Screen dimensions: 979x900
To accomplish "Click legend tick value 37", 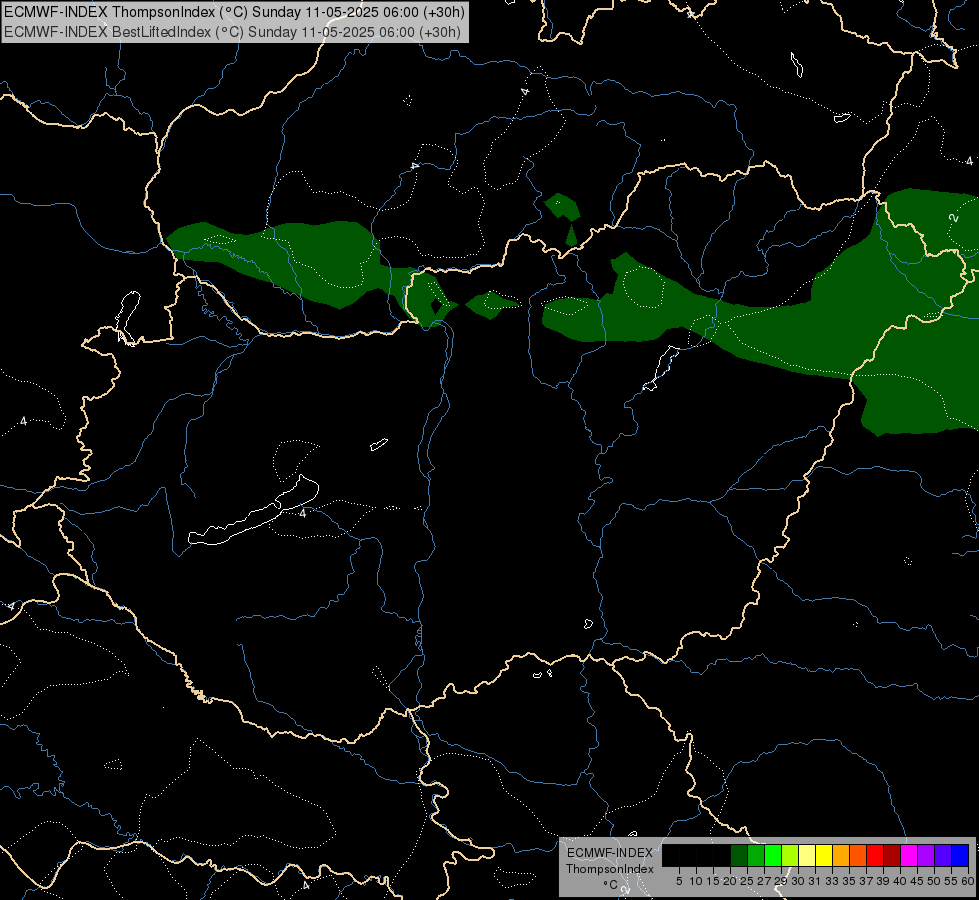I will [866, 881].
